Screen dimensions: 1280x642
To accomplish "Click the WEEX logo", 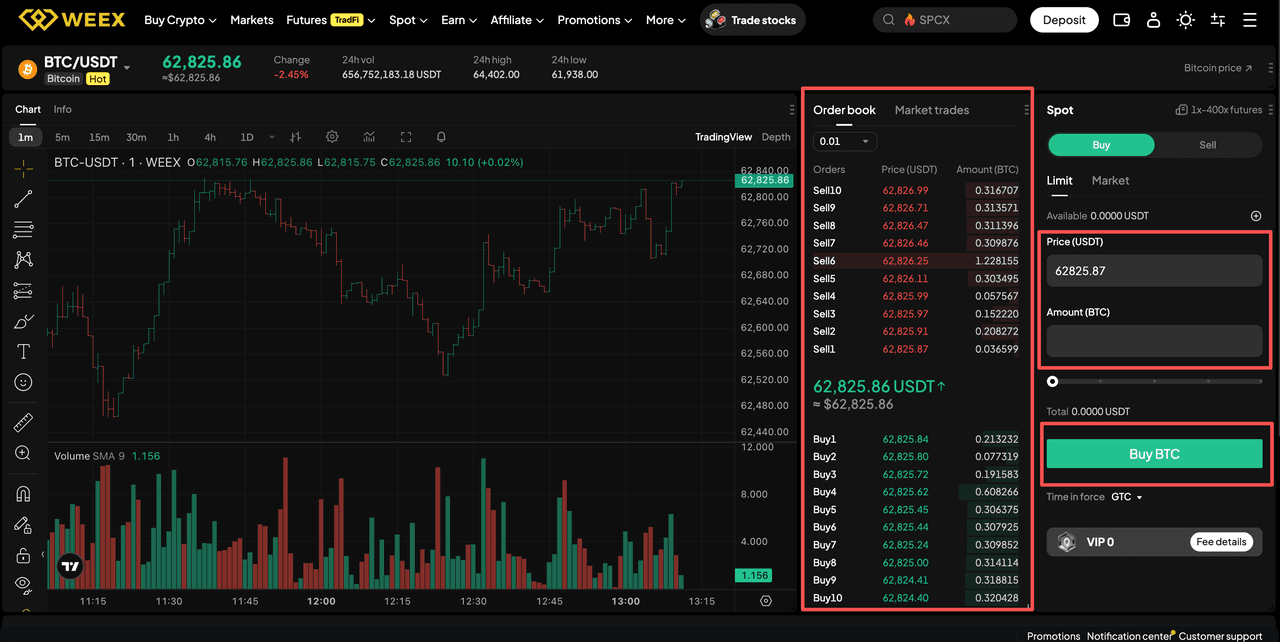I will (x=72, y=20).
